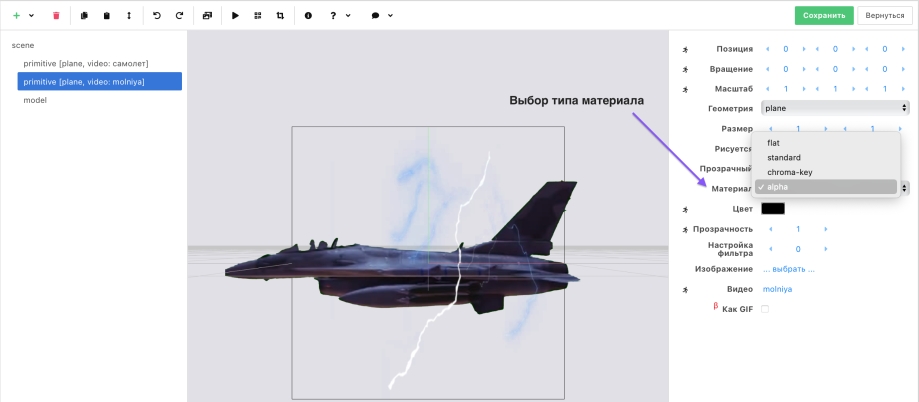Viewport: 919px width, 402px height.
Task: Click the molniya video link
Action: pyautogui.click(x=777, y=289)
